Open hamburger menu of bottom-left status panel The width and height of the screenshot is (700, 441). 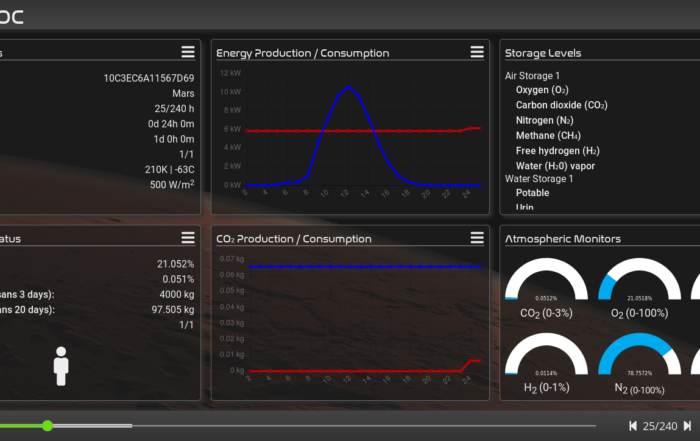pos(187,238)
